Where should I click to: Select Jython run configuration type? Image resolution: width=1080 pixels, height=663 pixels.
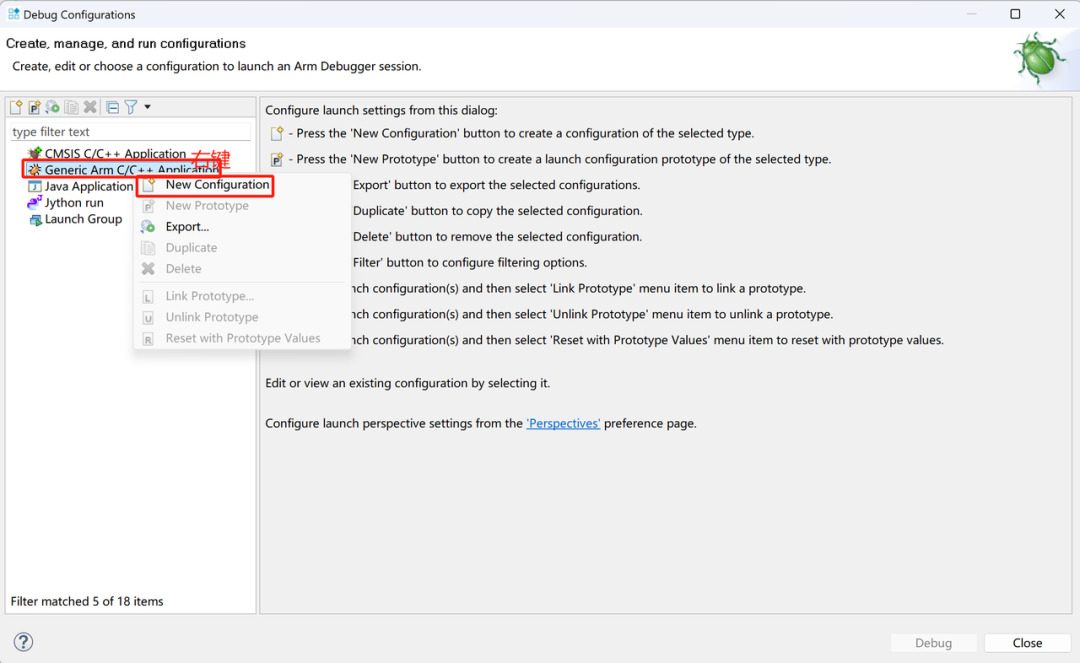74,203
